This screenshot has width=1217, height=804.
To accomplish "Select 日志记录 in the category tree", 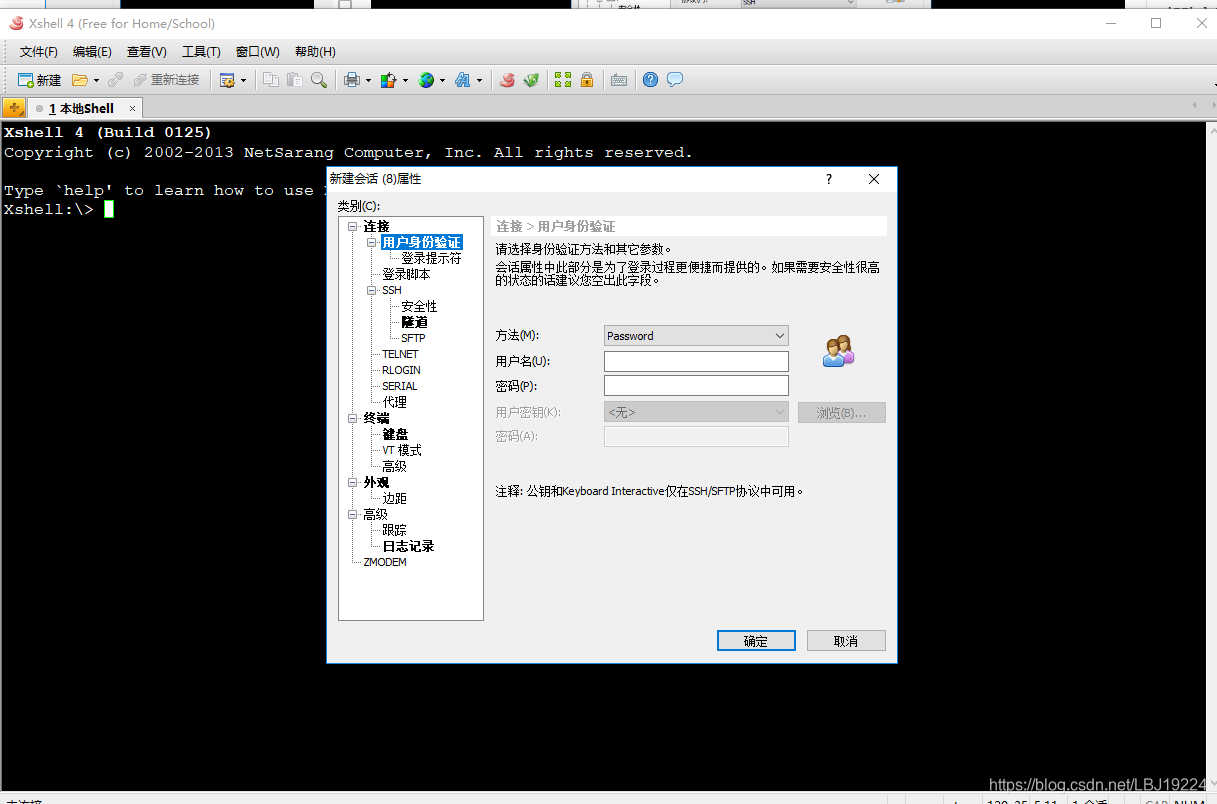I will tap(408, 546).
